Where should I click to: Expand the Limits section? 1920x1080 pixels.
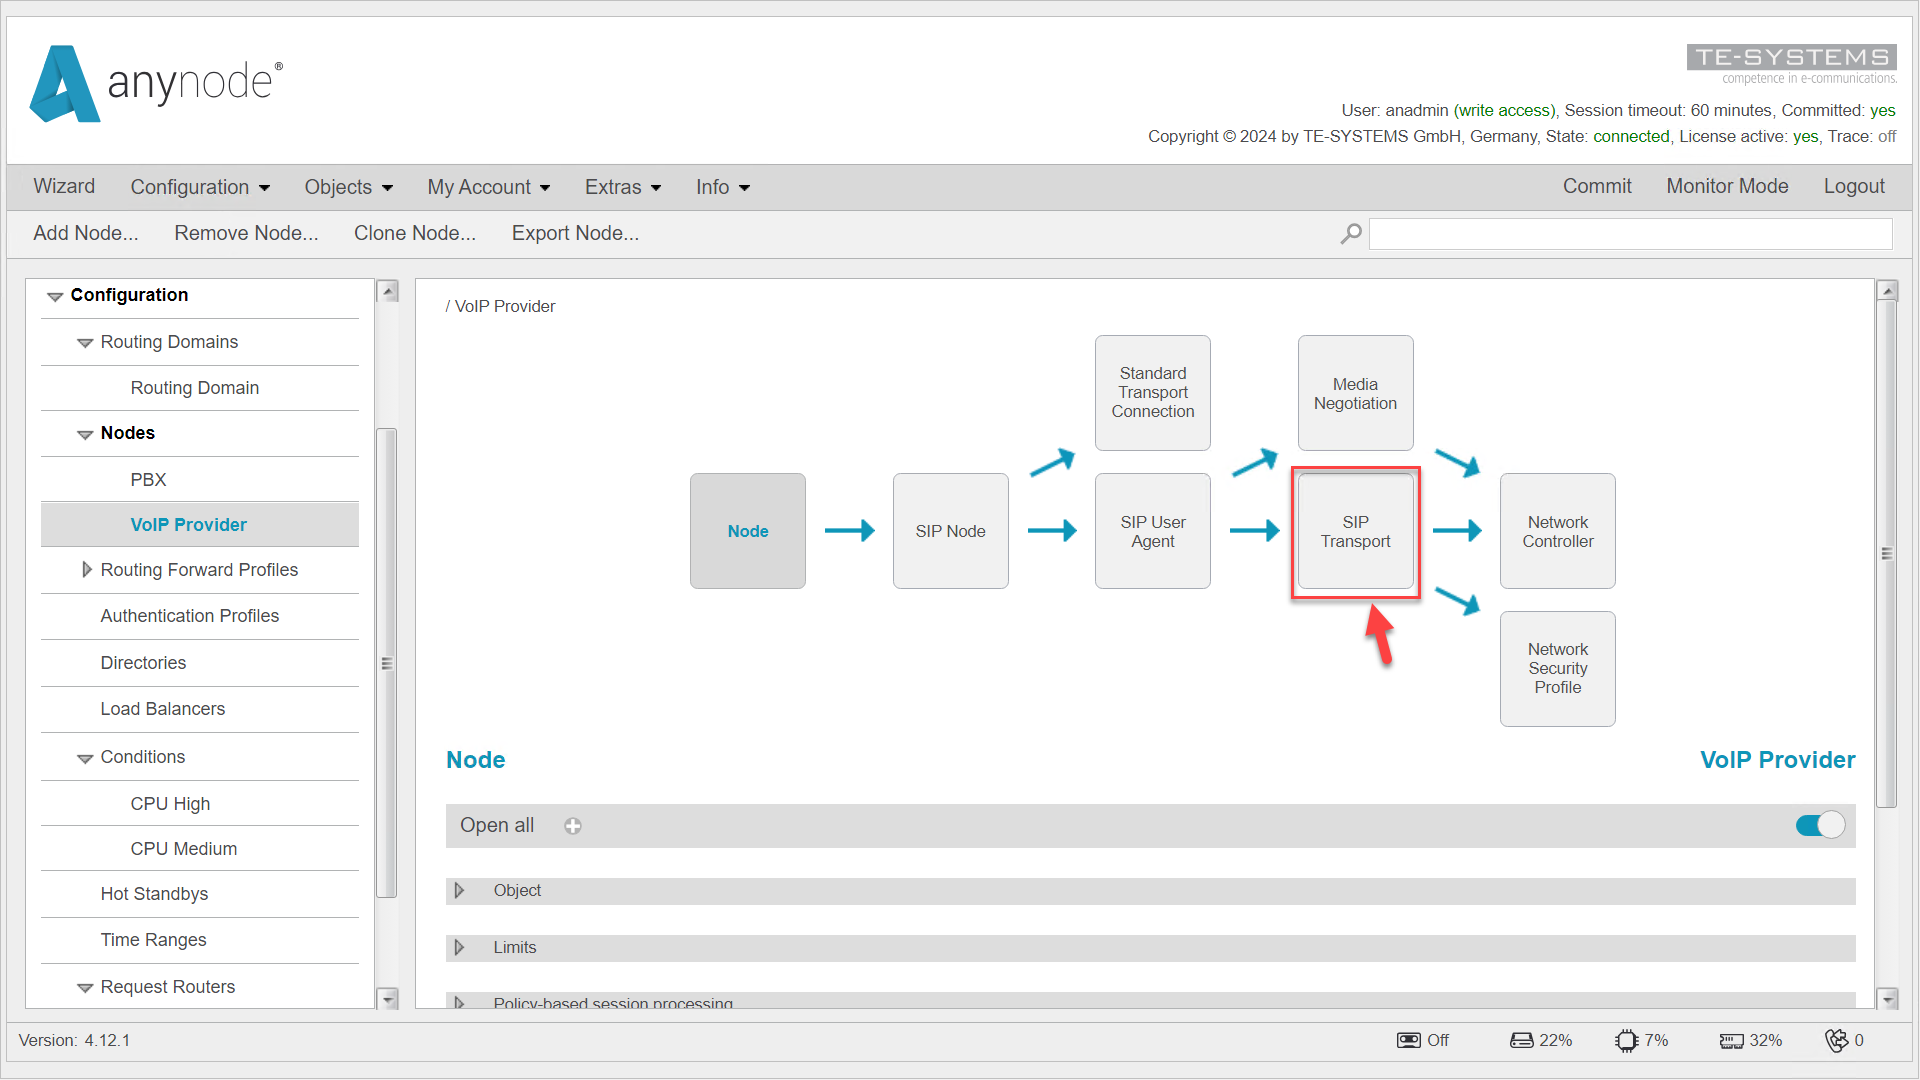click(x=461, y=947)
